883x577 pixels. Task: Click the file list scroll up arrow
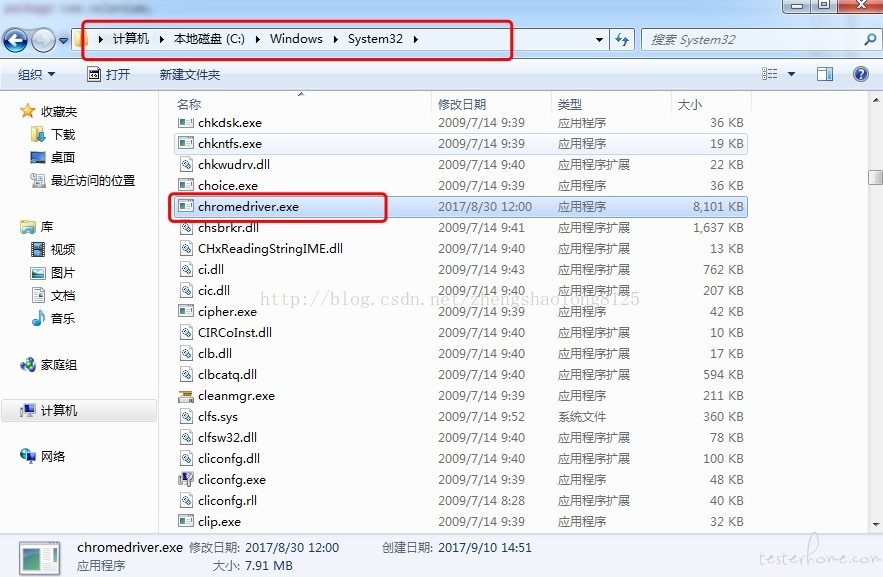coord(876,100)
